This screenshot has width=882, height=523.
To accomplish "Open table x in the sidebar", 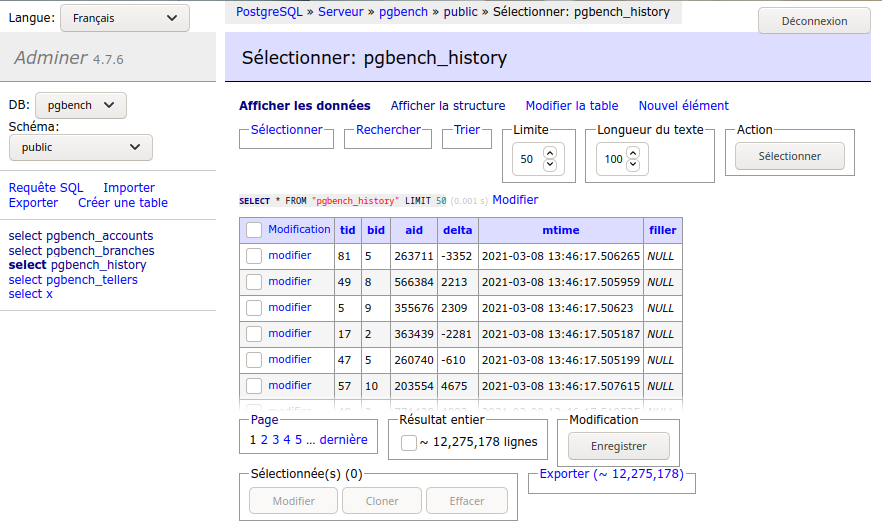I will coord(50,294).
